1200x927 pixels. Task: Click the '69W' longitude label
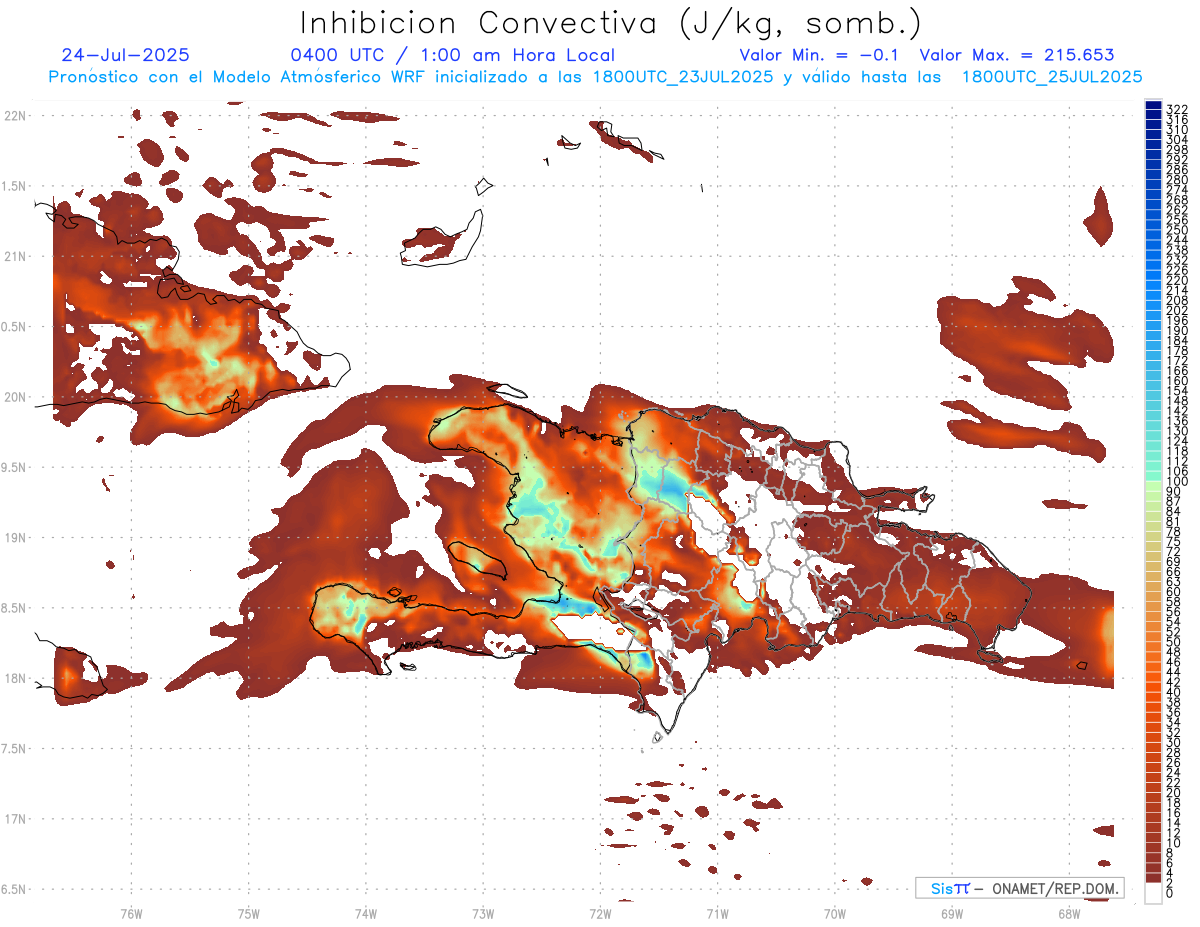tap(952, 913)
